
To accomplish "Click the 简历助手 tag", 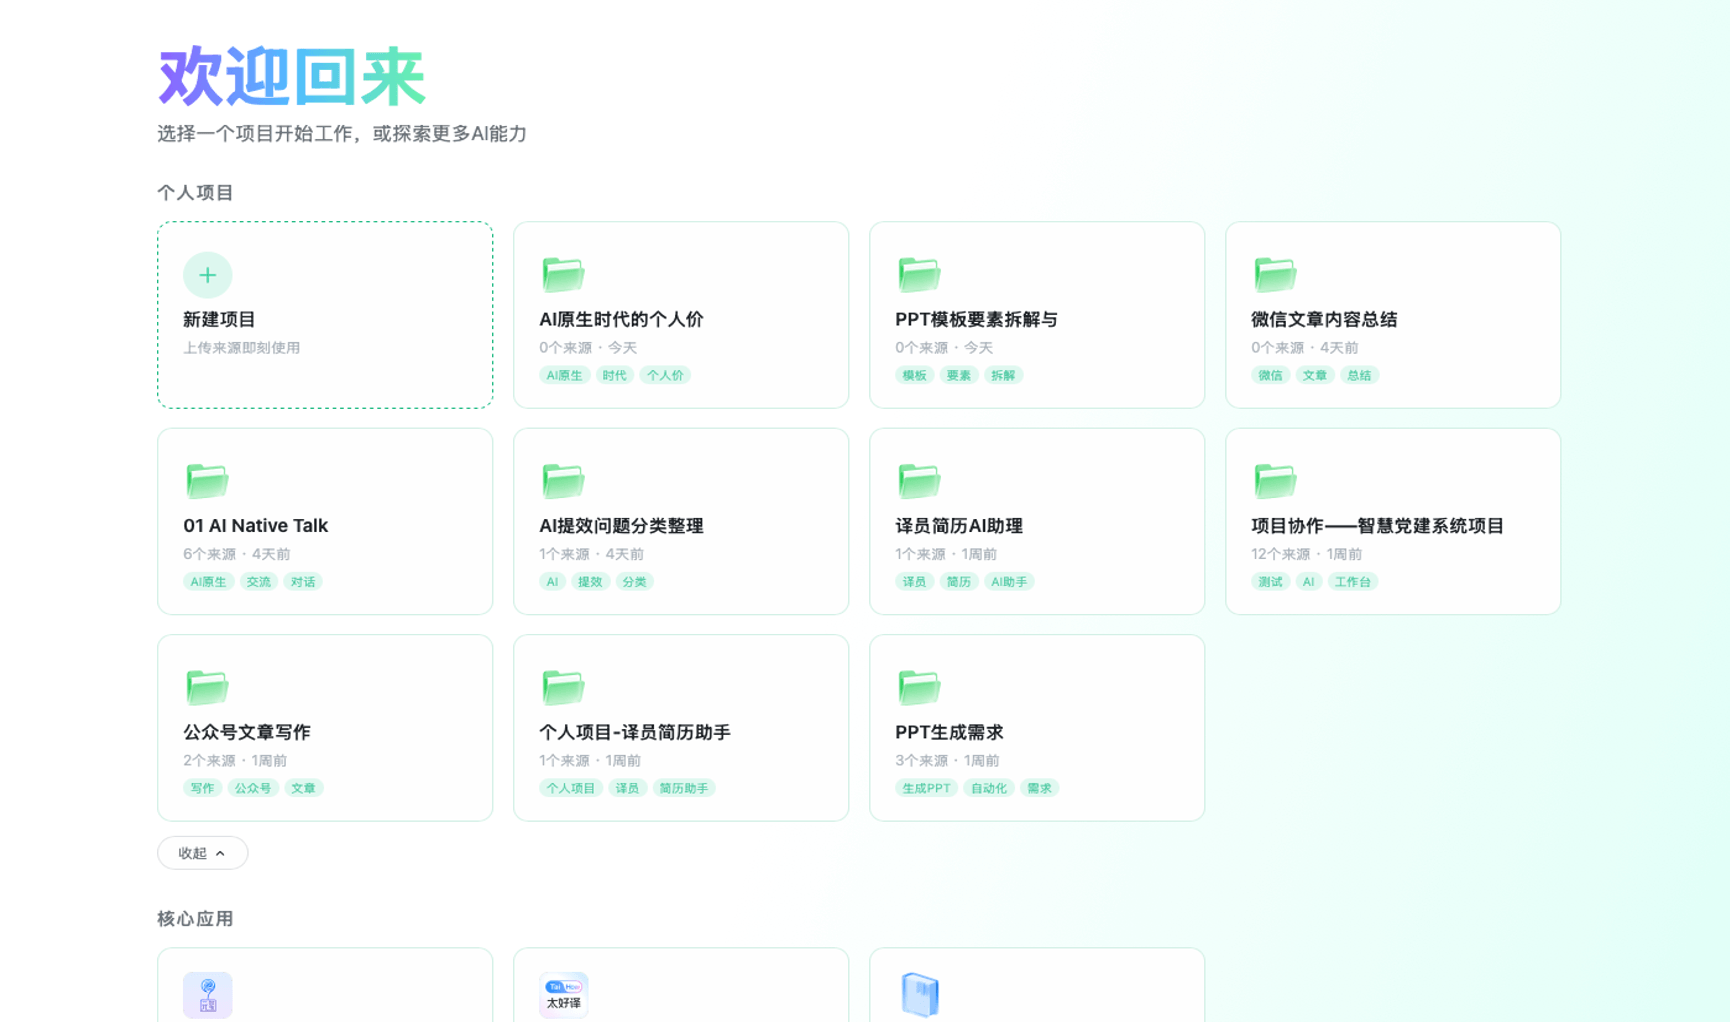I will click(684, 789).
